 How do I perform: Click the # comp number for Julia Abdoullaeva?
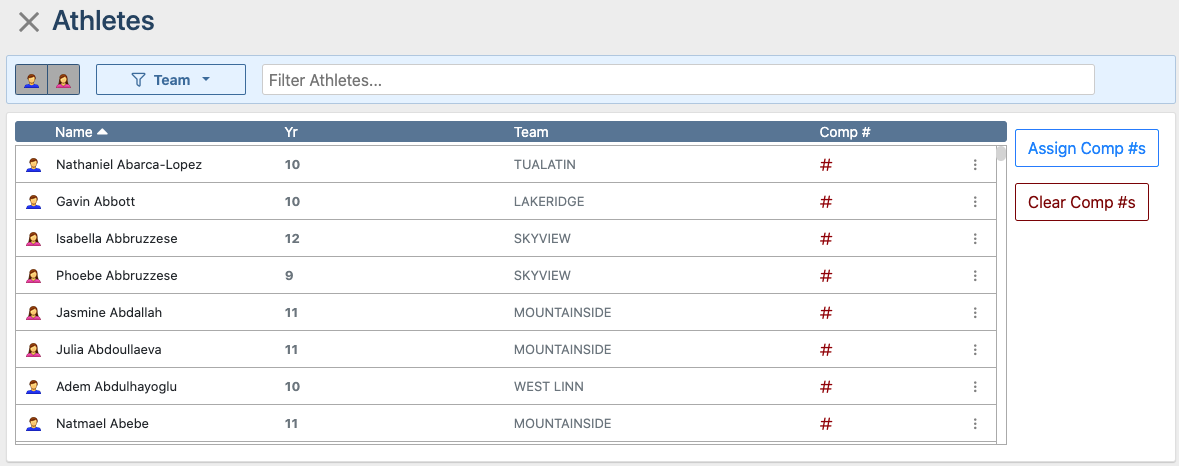(x=826, y=350)
